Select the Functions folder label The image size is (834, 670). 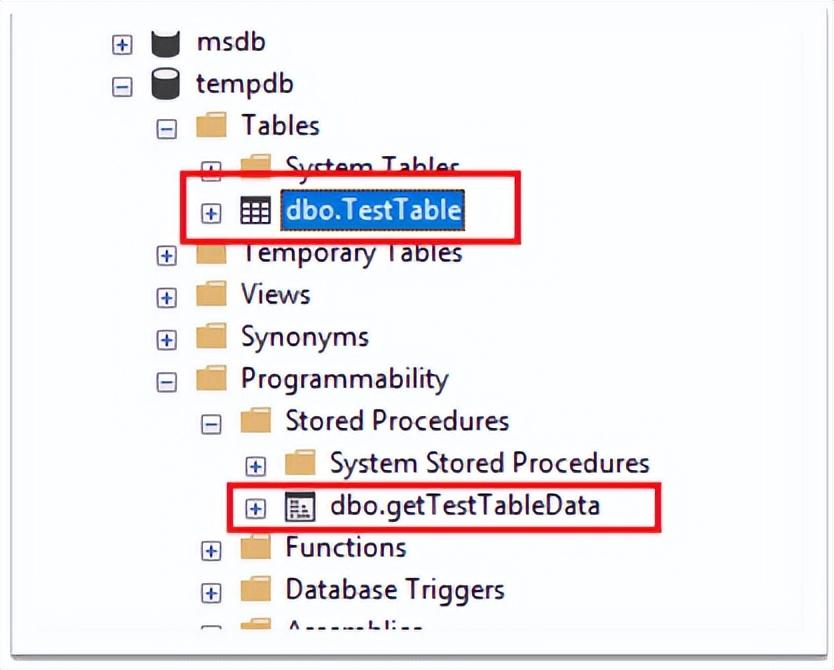(345, 548)
